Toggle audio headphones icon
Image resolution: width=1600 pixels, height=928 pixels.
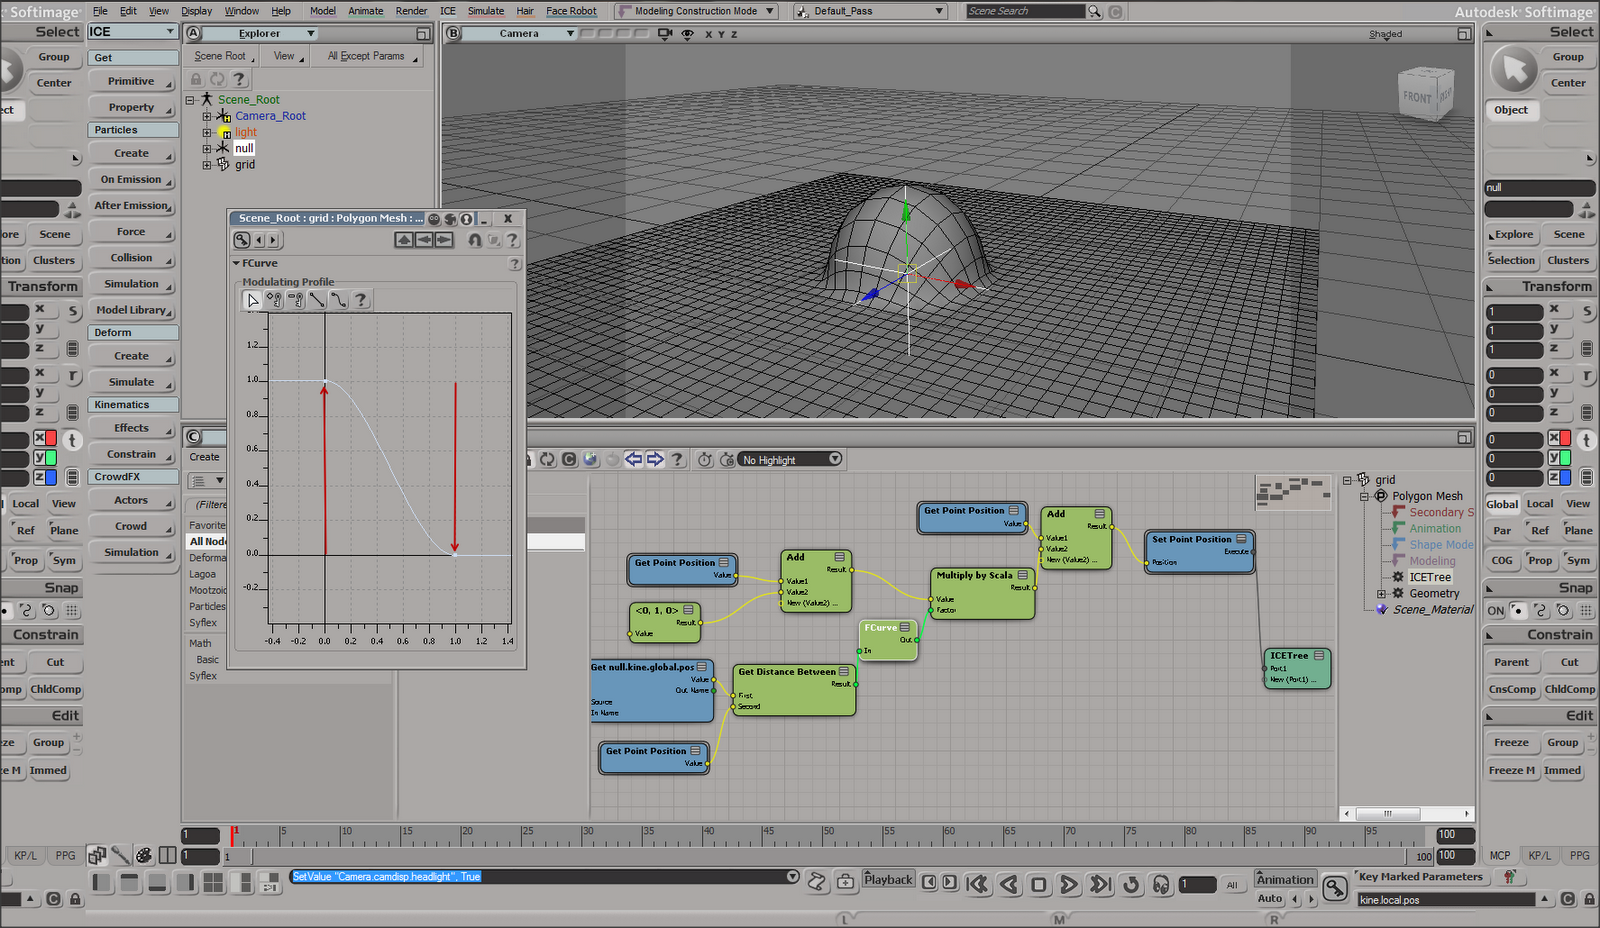pyautogui.click(x=1161, y=884)
